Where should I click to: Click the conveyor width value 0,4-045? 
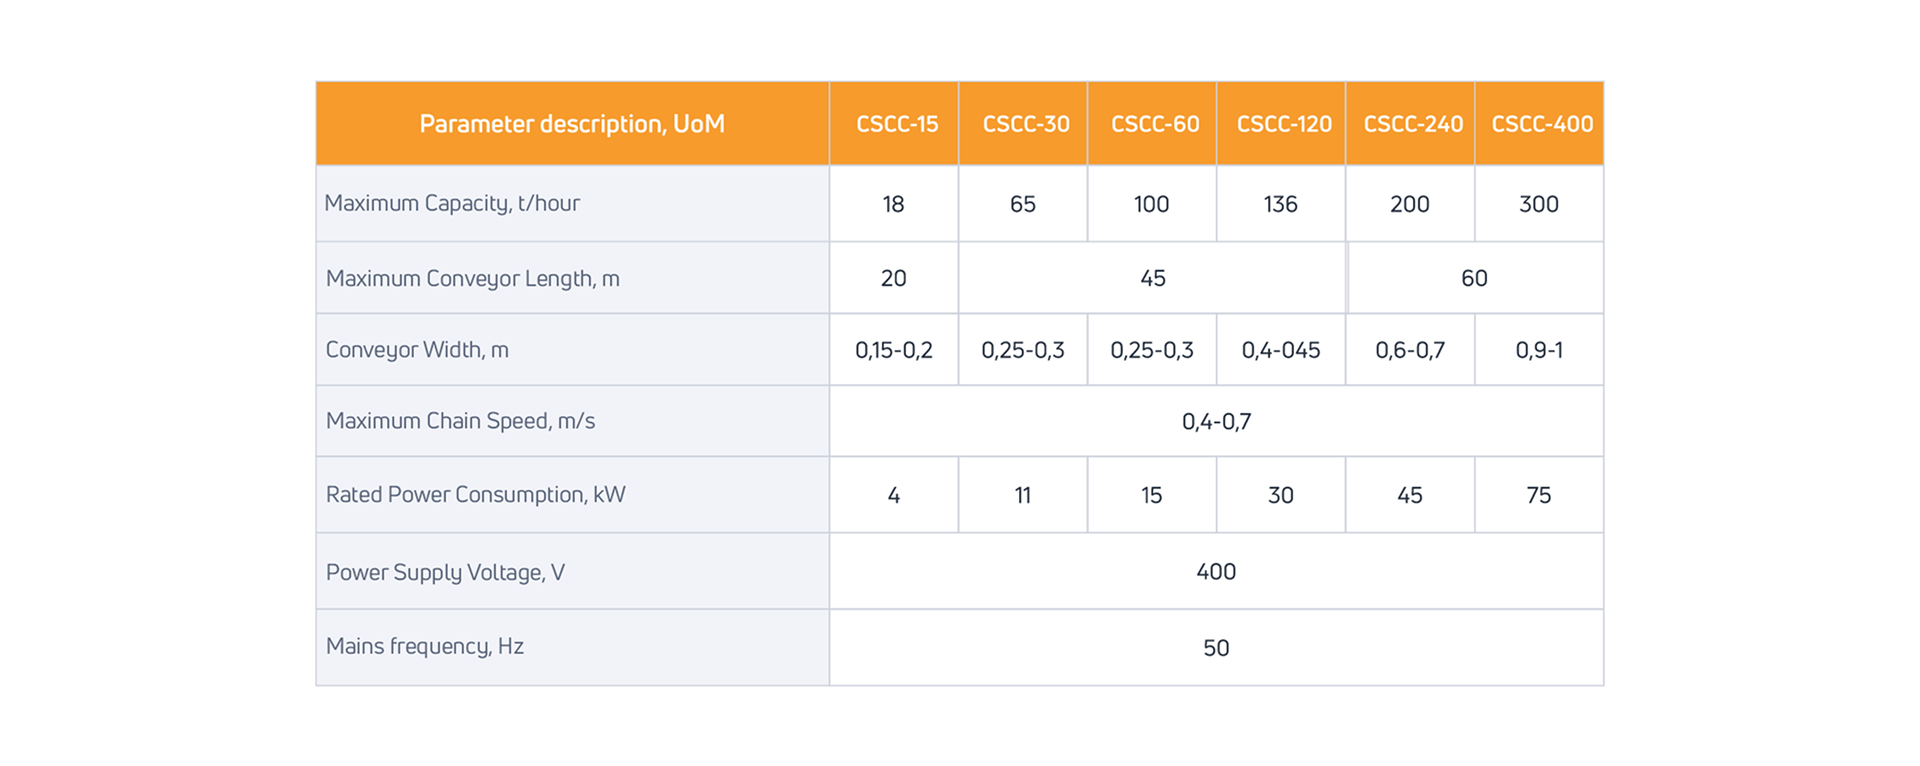(x=1280, y=350)
